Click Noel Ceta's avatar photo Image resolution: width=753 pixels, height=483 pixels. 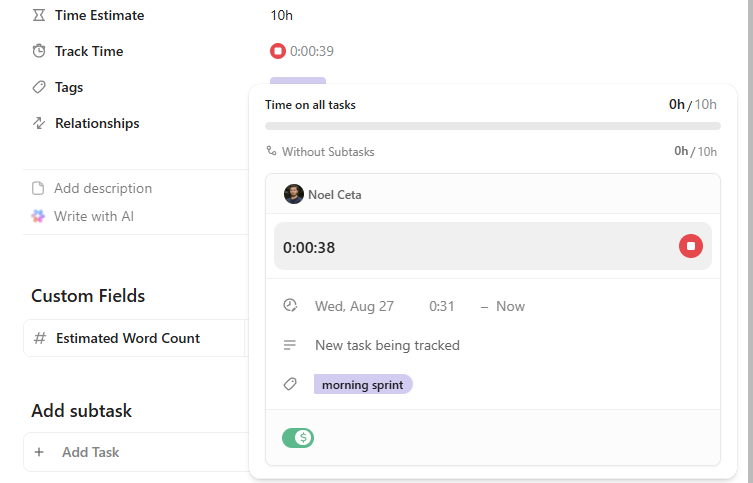(293, 194)
